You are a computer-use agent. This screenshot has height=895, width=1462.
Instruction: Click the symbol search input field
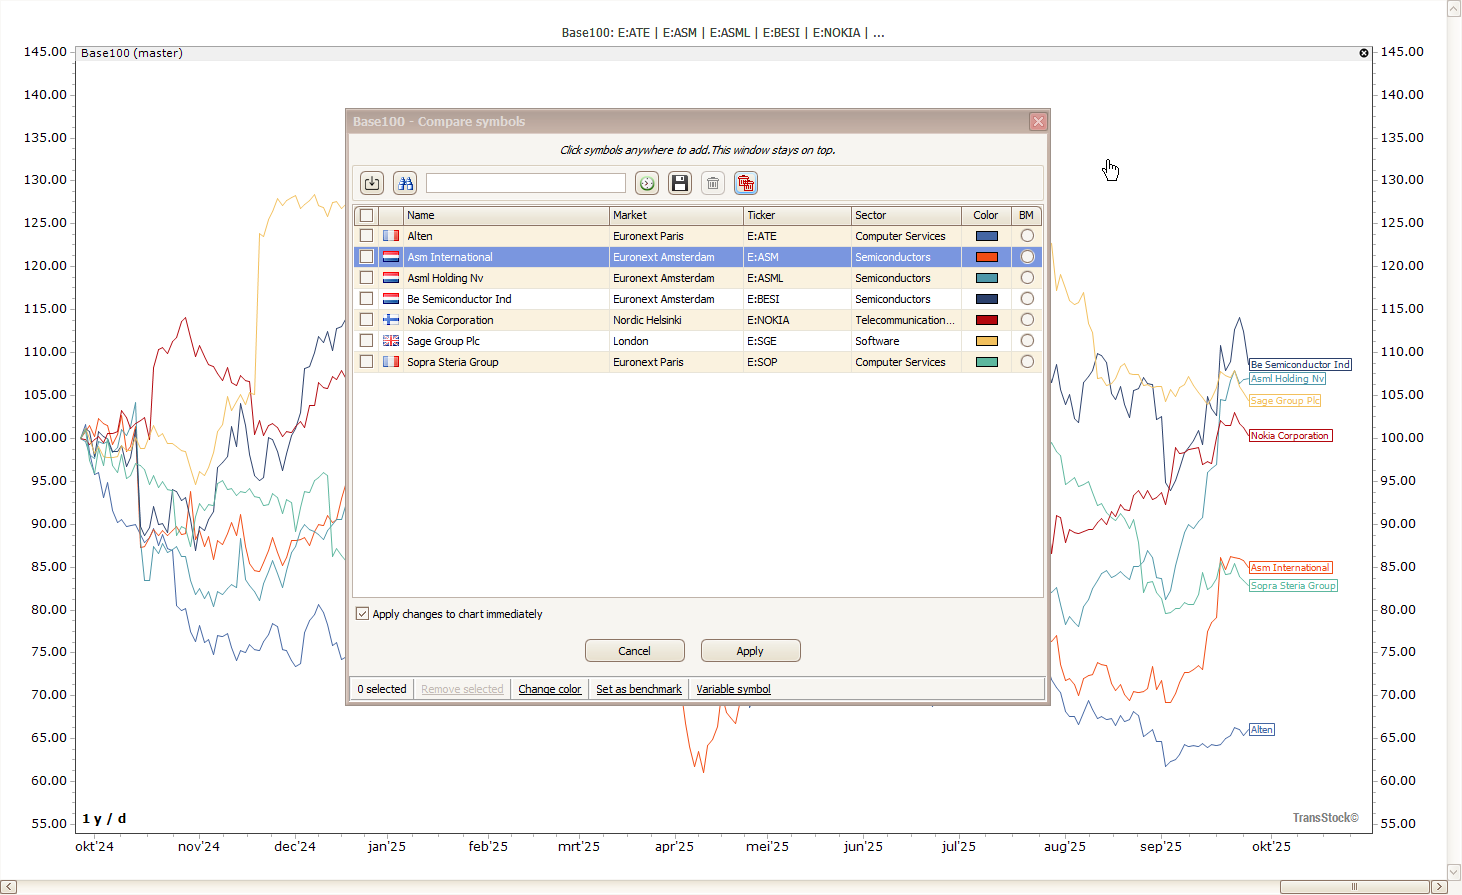coord(526,183)
